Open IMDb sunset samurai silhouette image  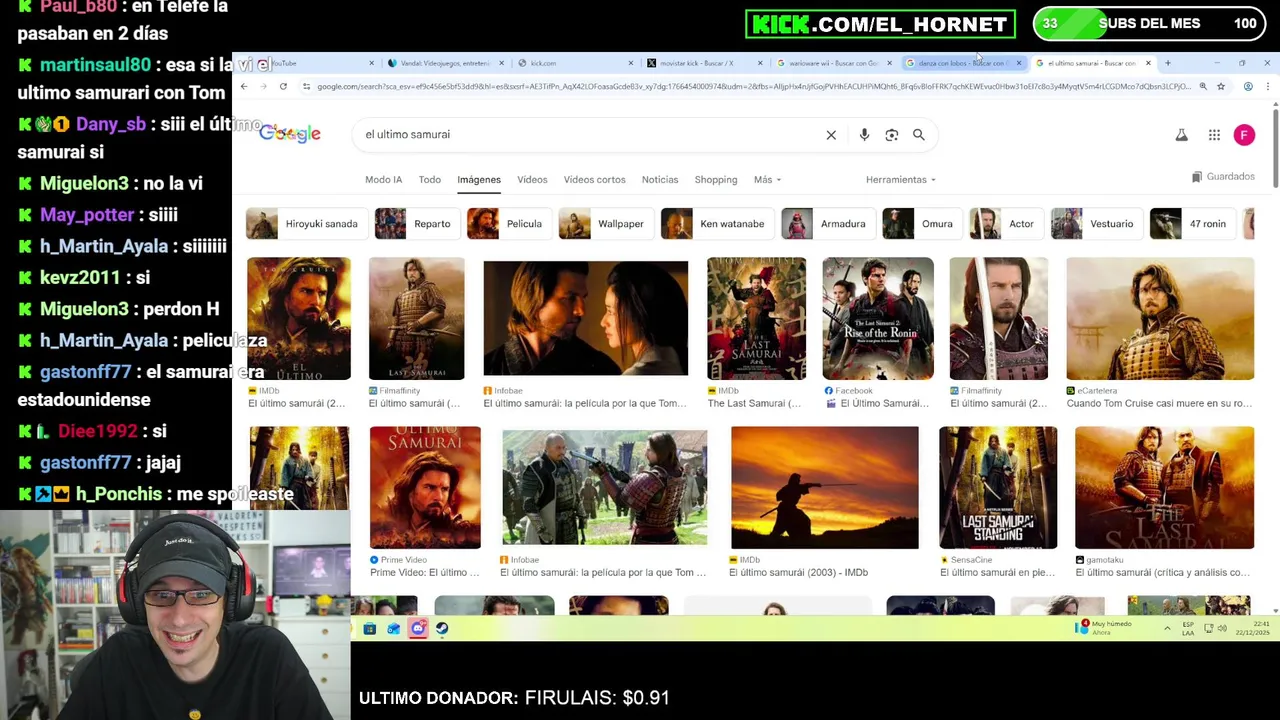click(824, 487)
